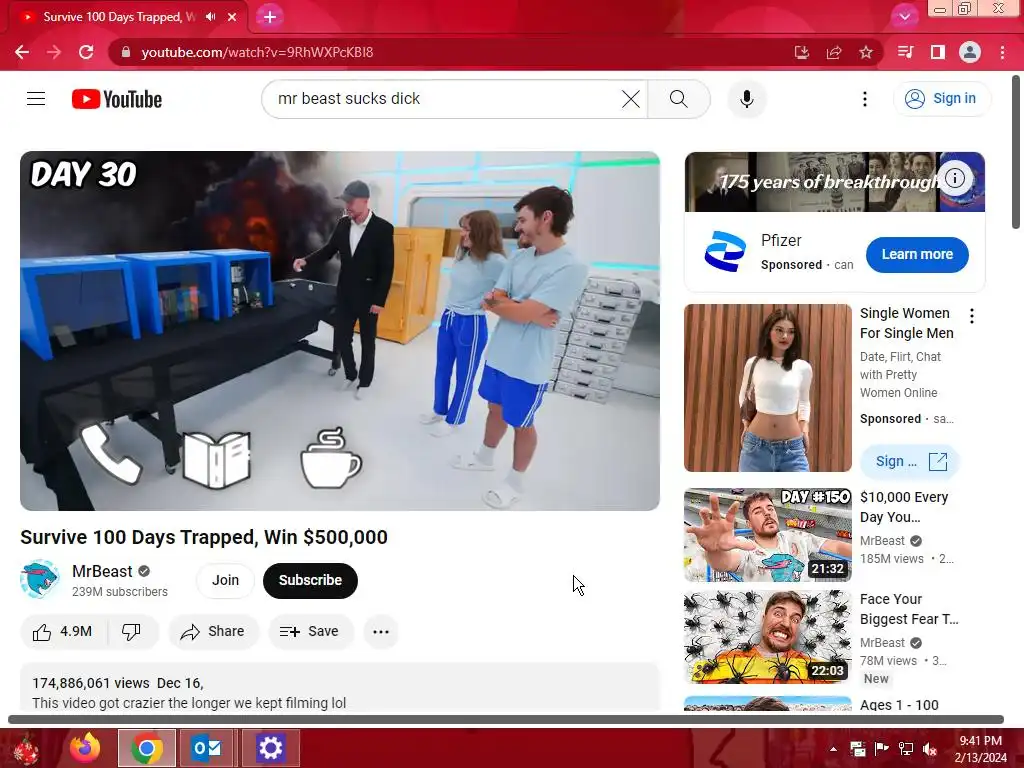1024x768 pixels.
Task: Open the YouTube hamburger guide menu
Action: 36,99
